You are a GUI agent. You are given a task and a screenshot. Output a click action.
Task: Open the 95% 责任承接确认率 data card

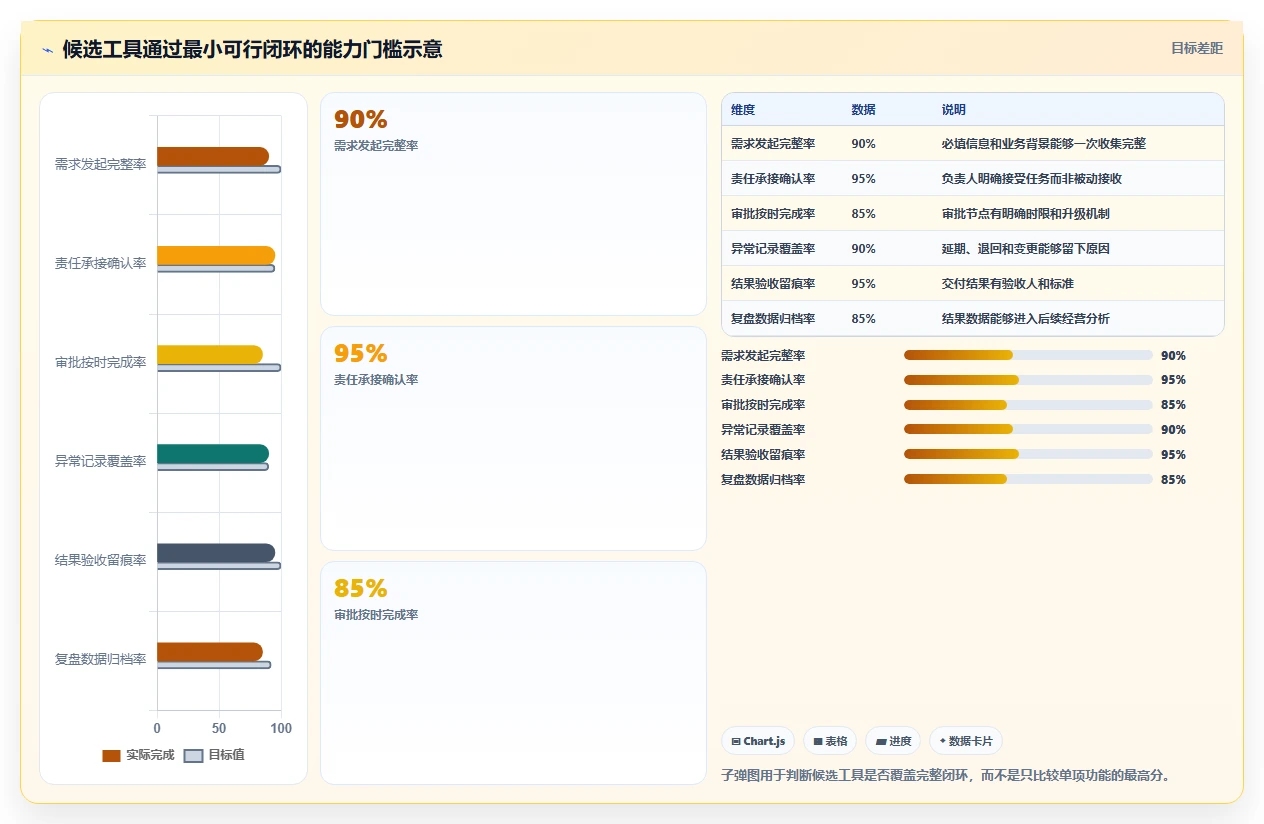coord(513,438)
